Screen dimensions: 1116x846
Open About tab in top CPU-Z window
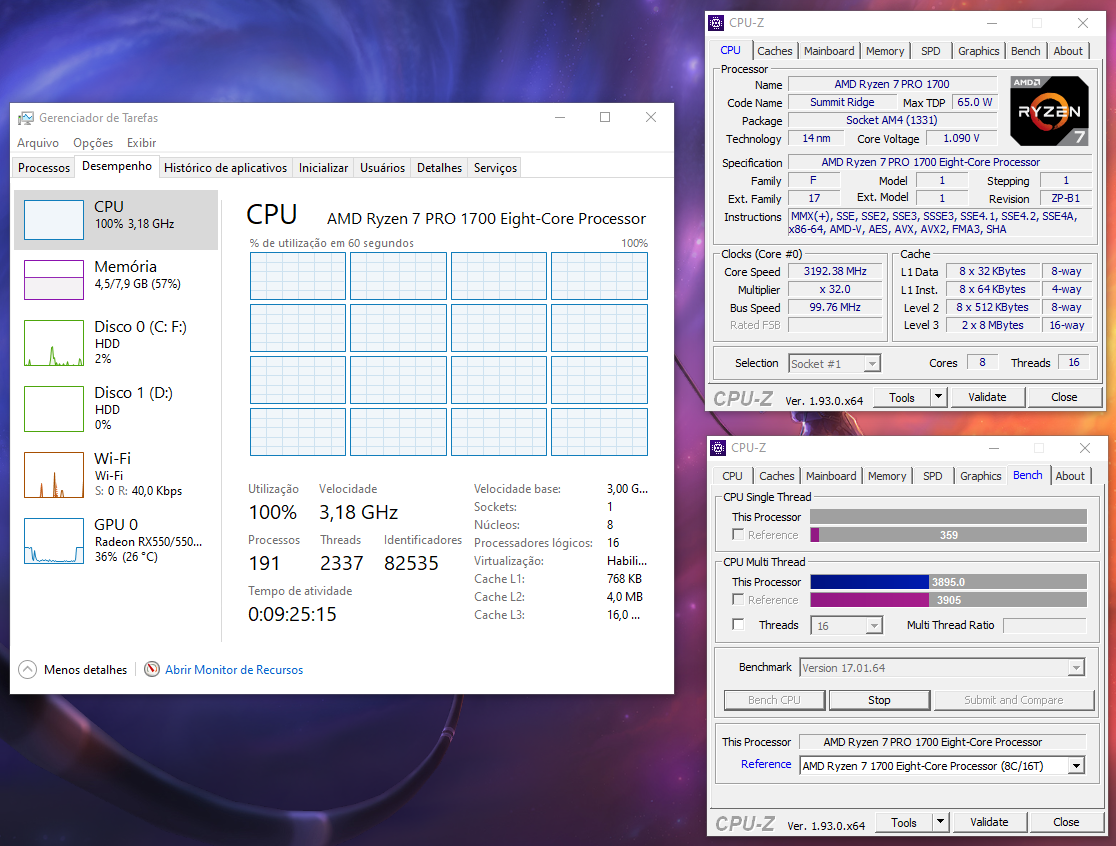click(1068, 51)
